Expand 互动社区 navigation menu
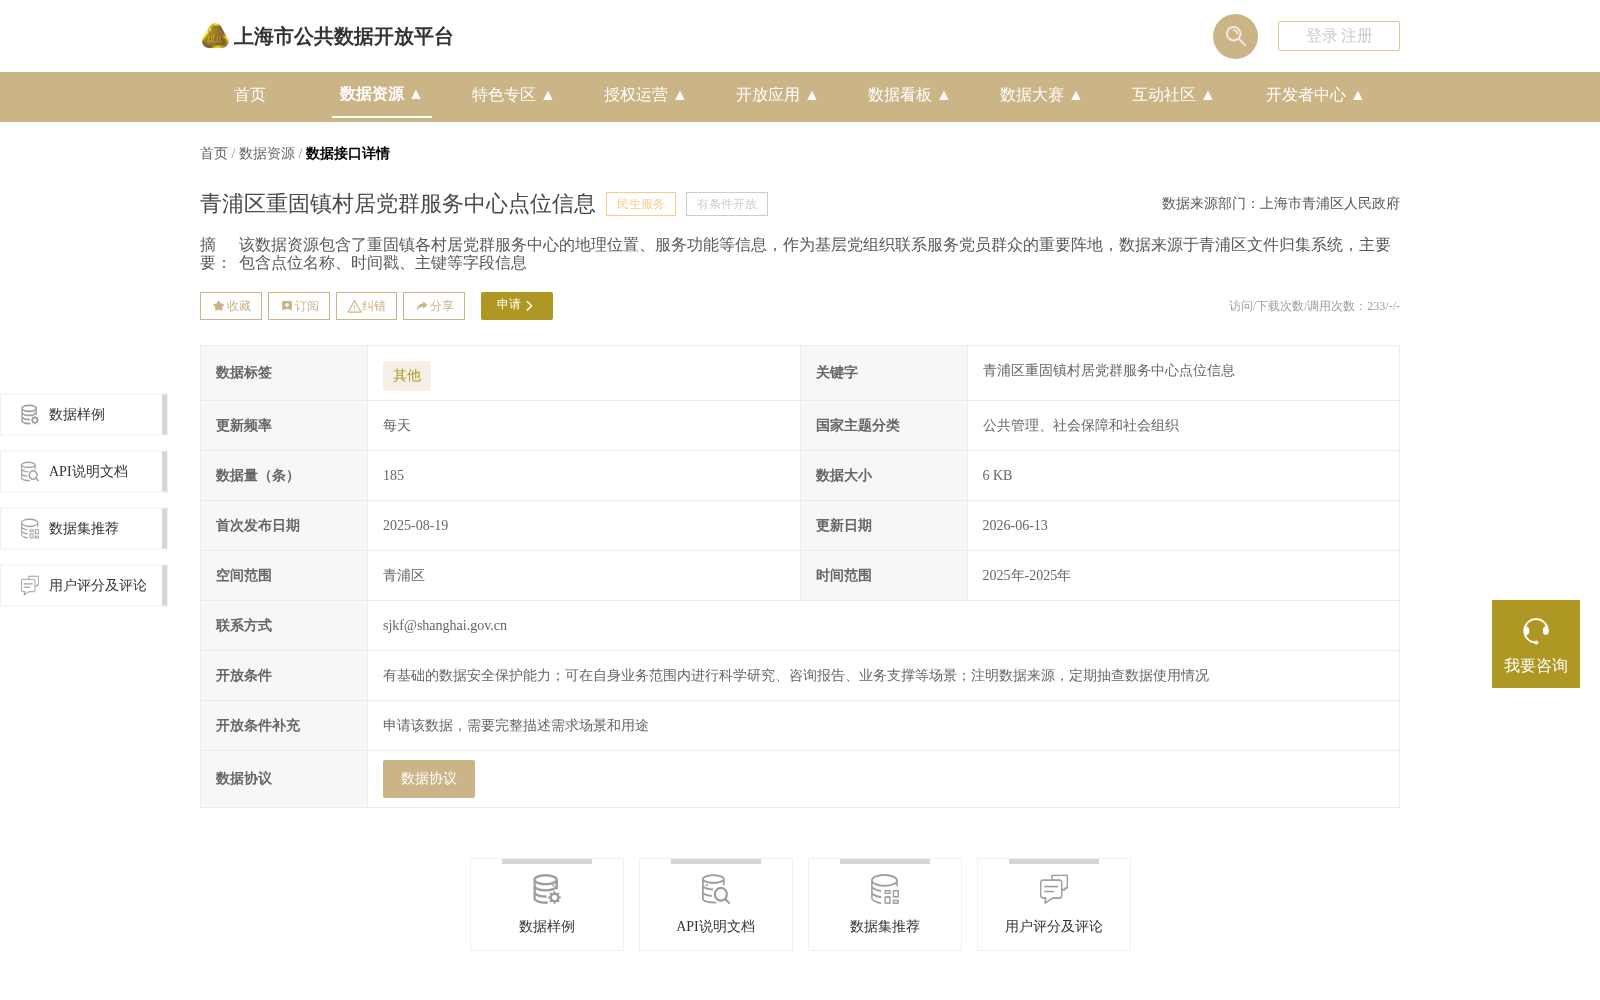Viewport: 1600px width, 1000px height. [x=1173, y=95]
